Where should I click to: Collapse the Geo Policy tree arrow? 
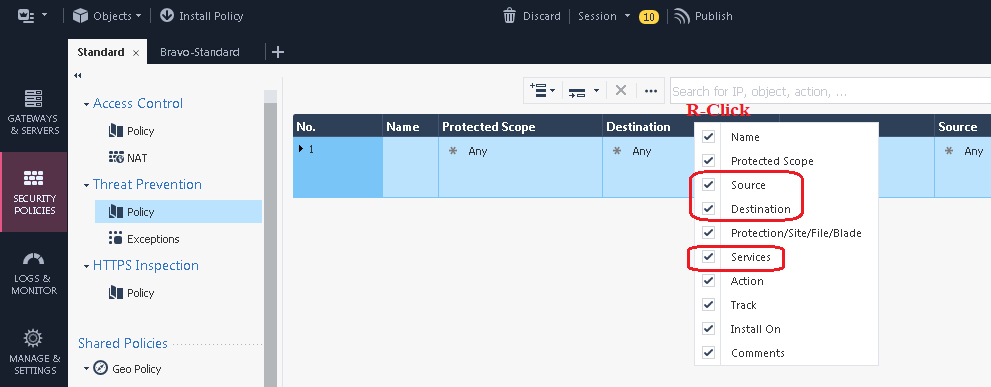[x=87, y=369]
